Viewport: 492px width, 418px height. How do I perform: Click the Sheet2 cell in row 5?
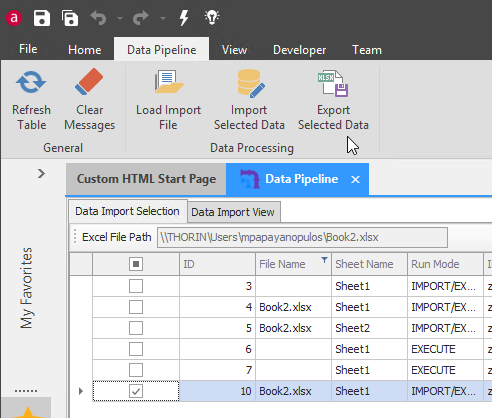369,328
